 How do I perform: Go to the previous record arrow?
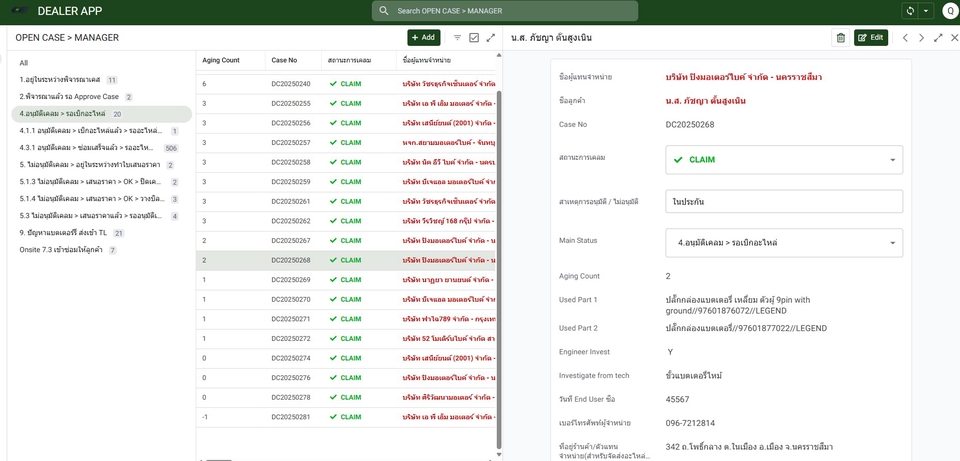(x=904, y=37)
